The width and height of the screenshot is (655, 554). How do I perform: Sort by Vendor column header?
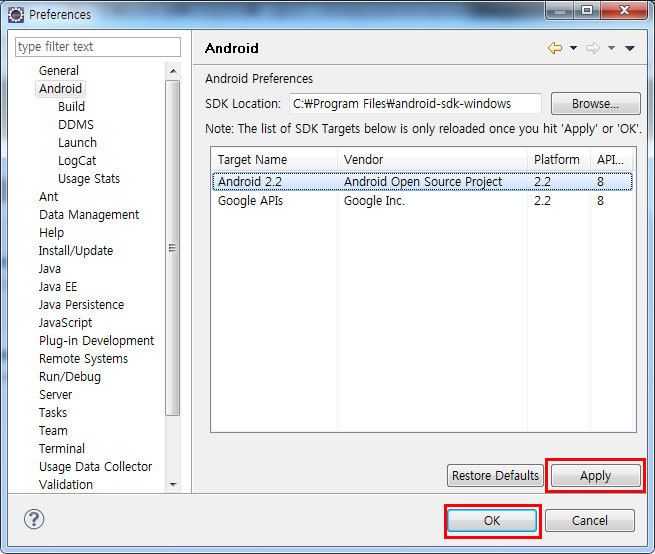432,160
